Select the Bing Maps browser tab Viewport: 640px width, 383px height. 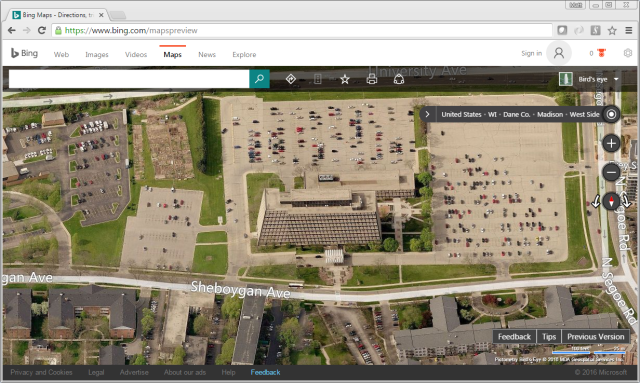[57, 15]
